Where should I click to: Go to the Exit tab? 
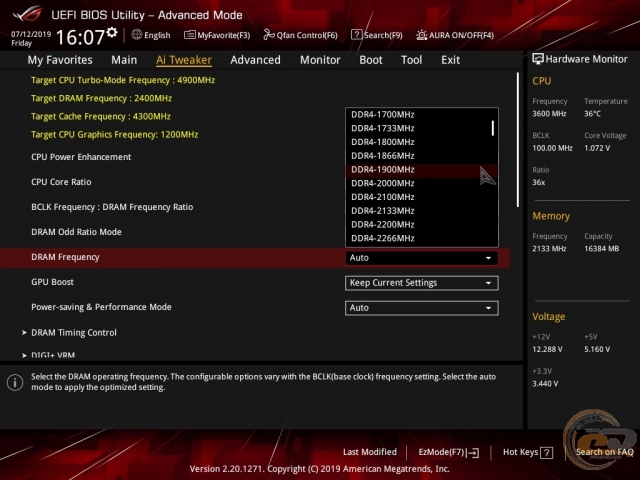[450, 60]
